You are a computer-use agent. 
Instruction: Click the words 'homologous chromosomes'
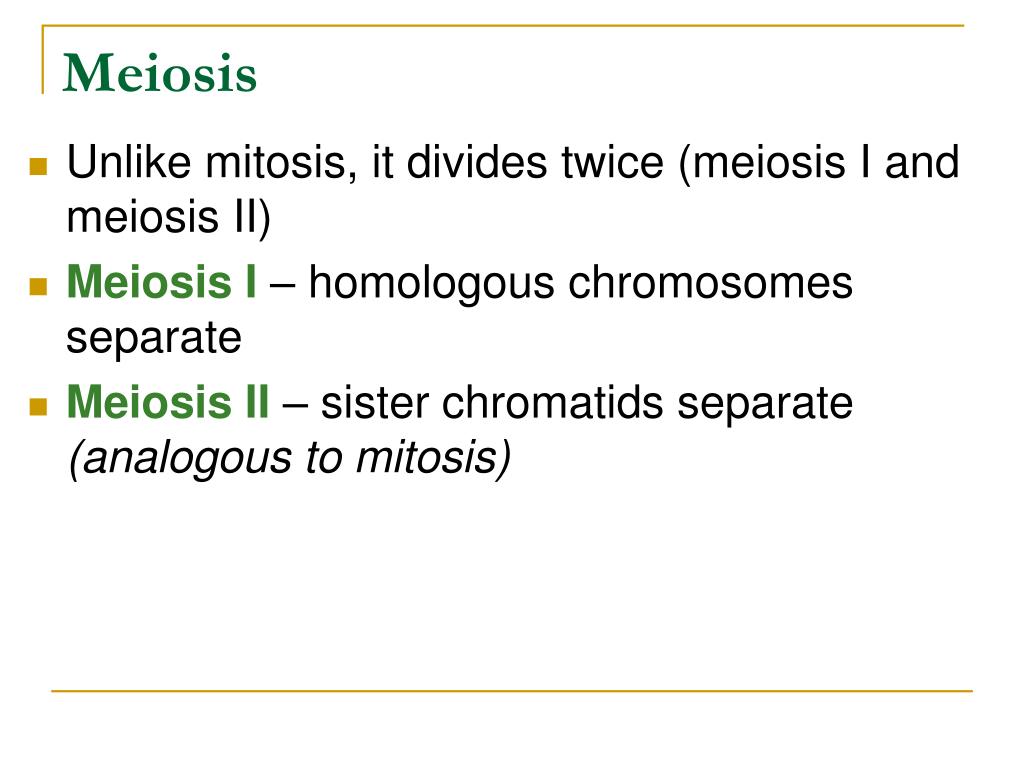581,284
